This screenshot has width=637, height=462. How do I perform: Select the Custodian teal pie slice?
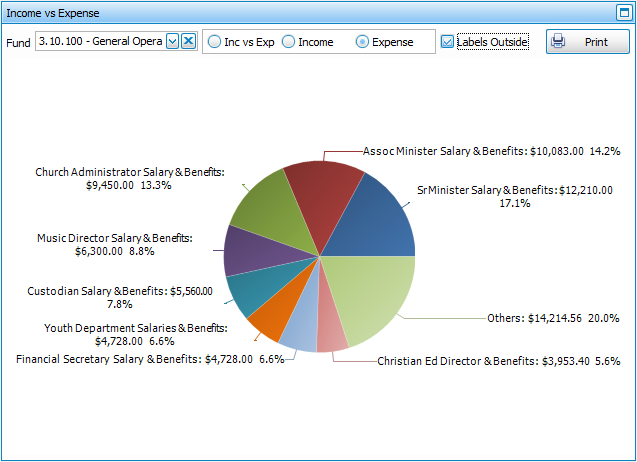pos(250,291)
